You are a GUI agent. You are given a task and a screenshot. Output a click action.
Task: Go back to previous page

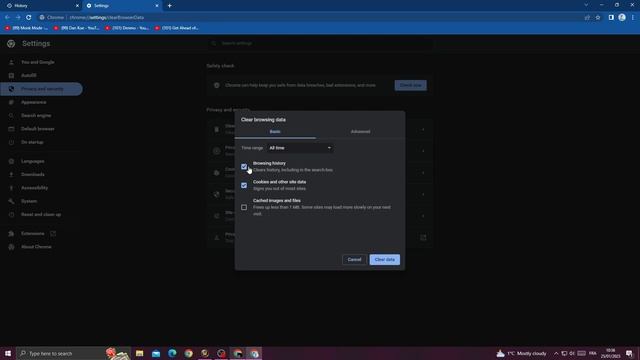[7, 18]
